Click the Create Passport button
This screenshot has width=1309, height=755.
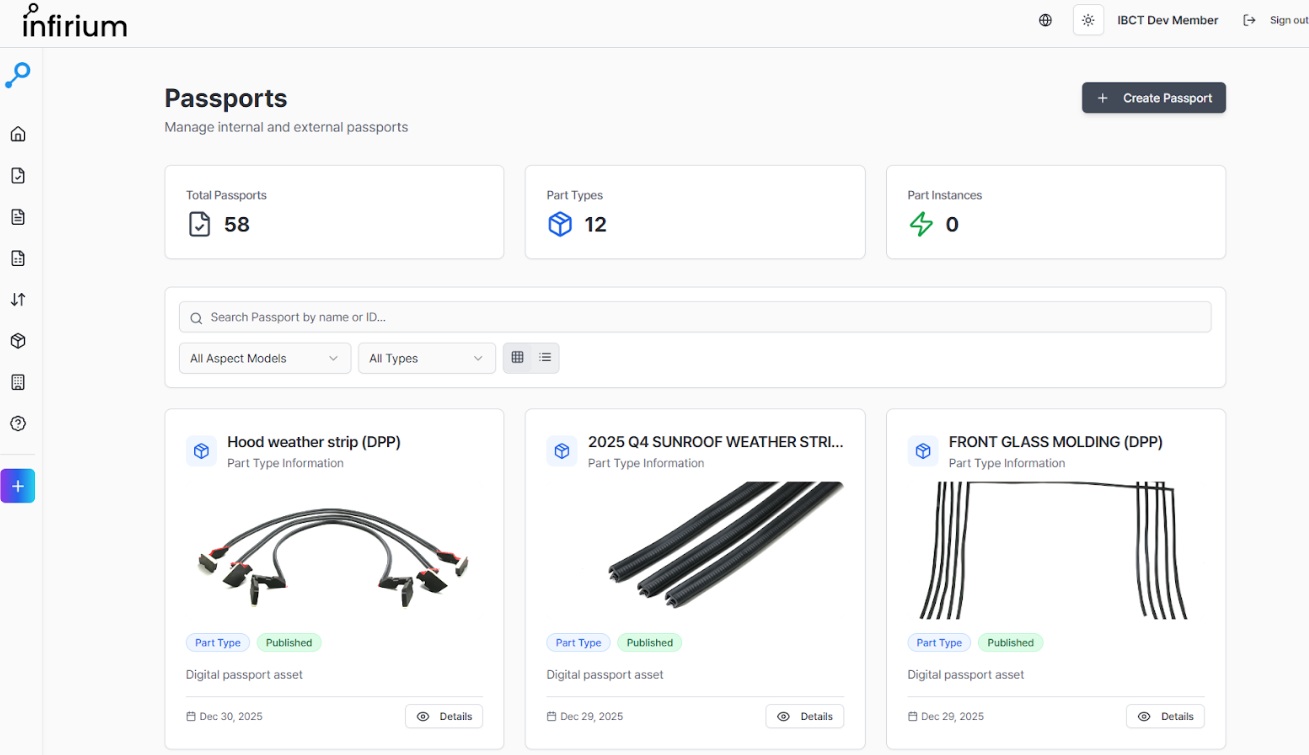[1153, 98]
